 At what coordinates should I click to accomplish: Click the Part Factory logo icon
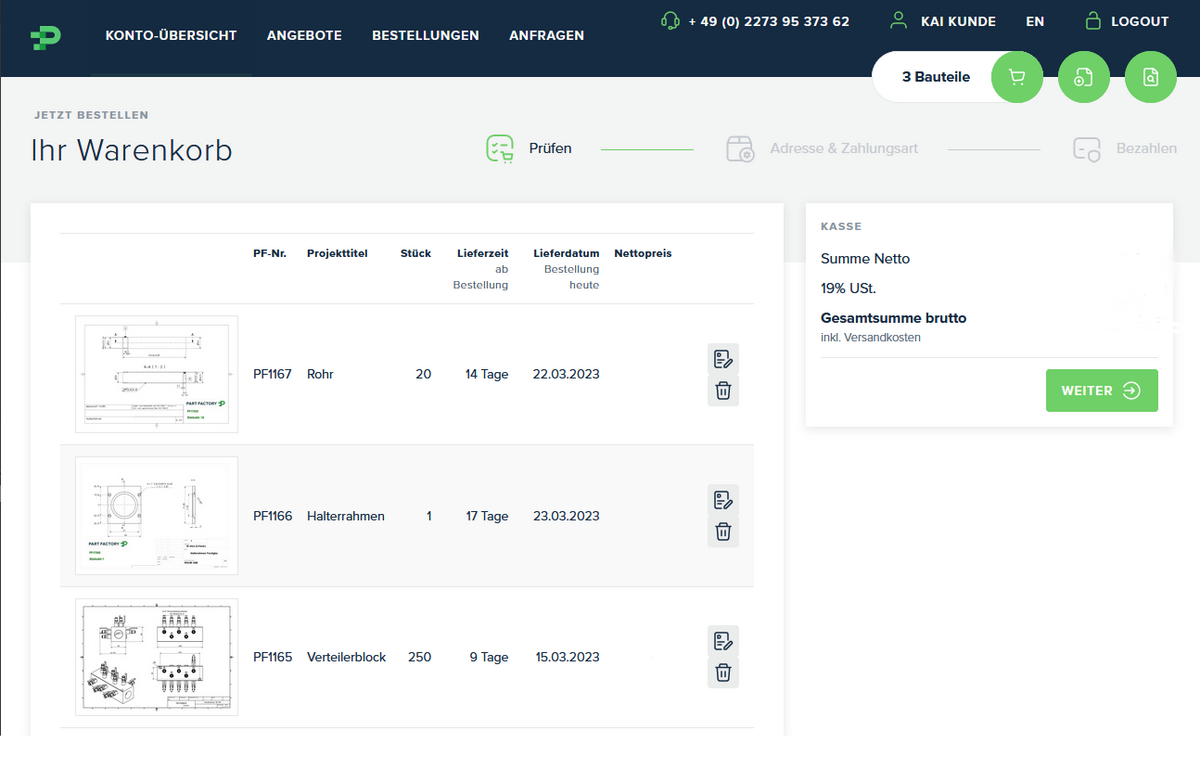click(46, 37)
